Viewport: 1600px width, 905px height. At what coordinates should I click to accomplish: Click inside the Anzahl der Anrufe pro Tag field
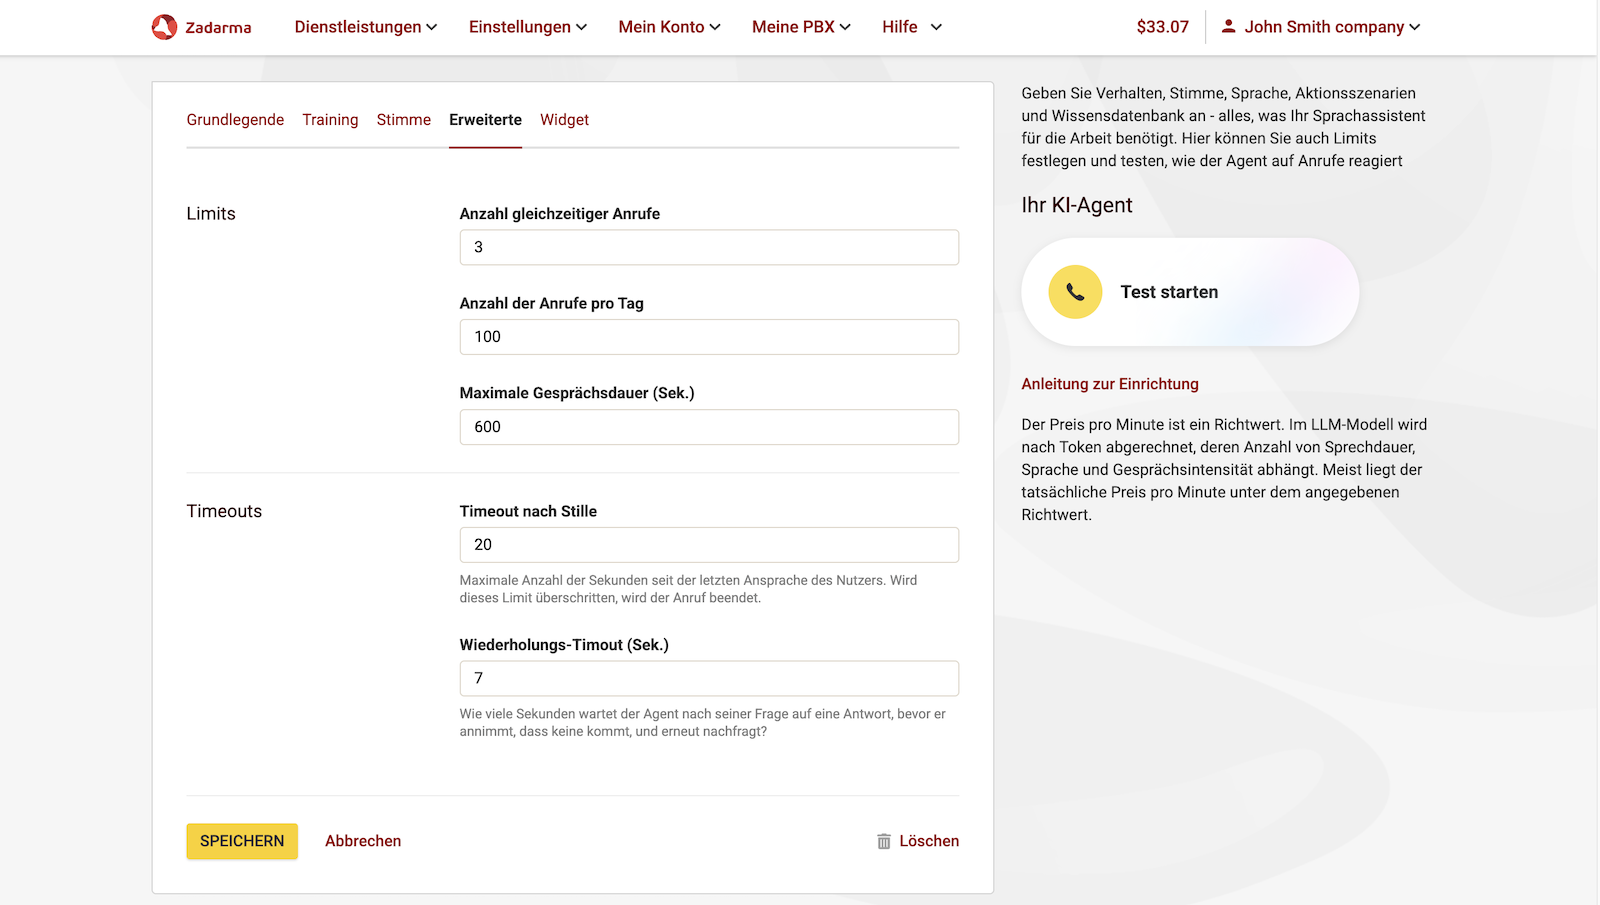click(x=709, y=337)
